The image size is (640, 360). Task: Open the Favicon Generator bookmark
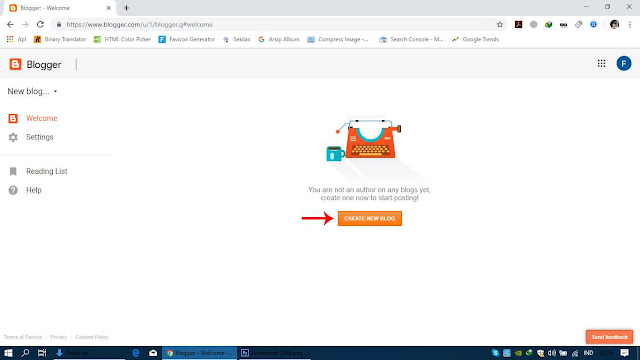(x=187, y=39)
